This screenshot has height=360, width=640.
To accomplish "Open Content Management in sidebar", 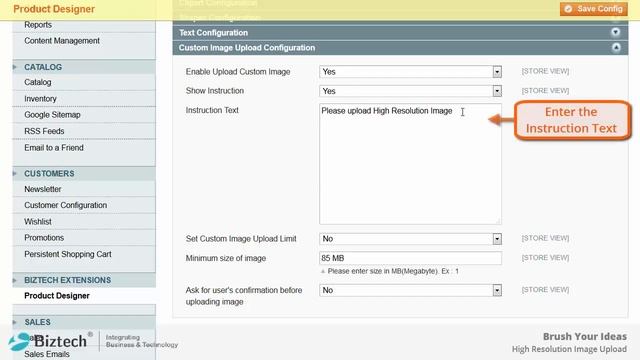I will coord(62,41).
